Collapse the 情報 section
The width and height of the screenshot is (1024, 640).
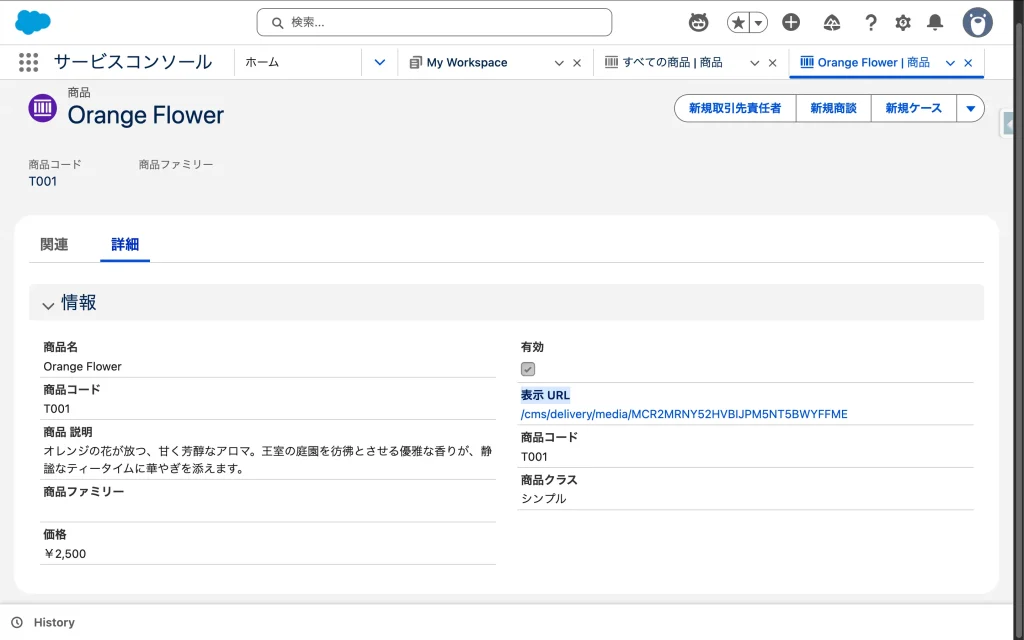48,304
